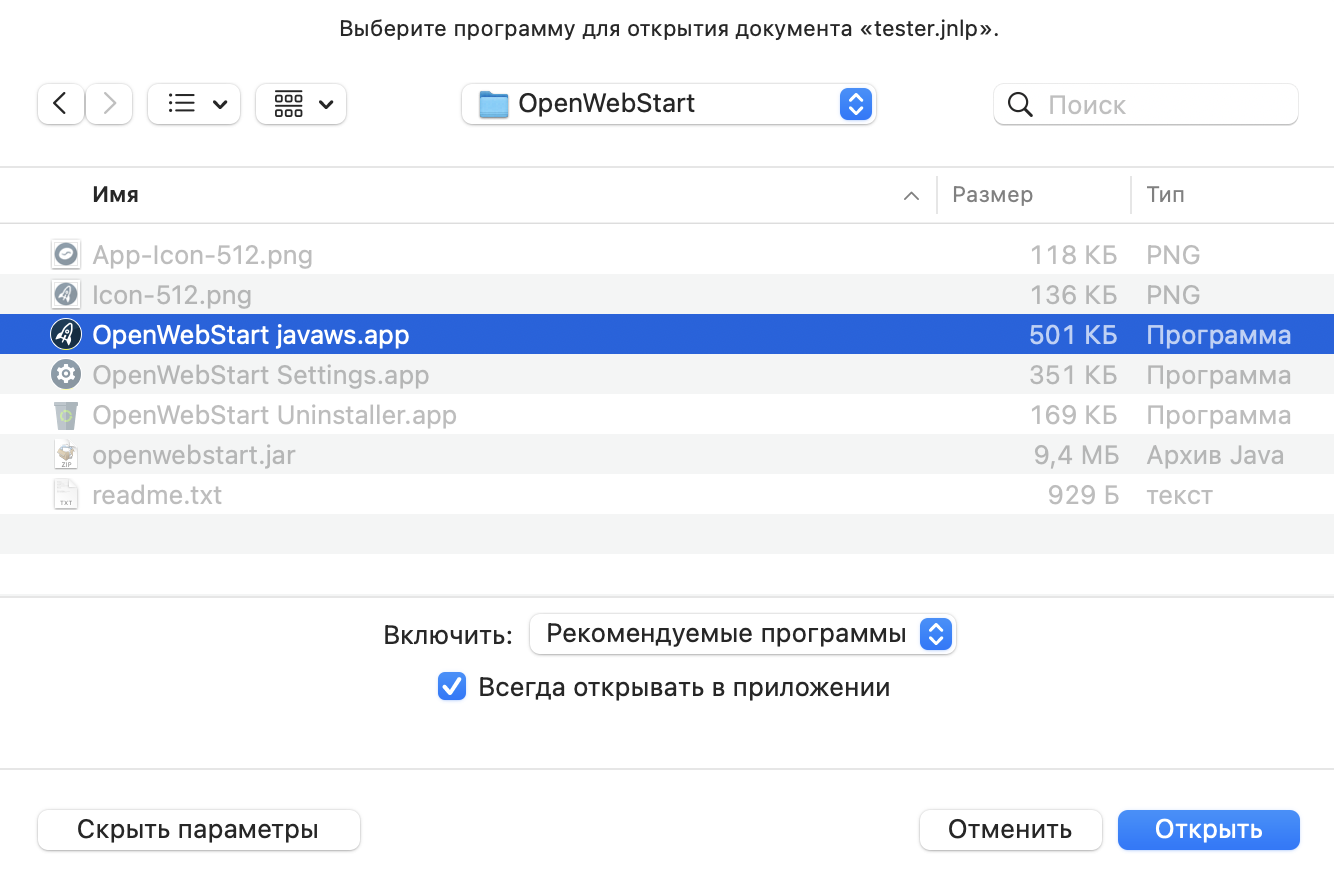This screenshot has height=870, width=1334.
Task: Sort files by the "Размер" column
Action: coord(992,195)
